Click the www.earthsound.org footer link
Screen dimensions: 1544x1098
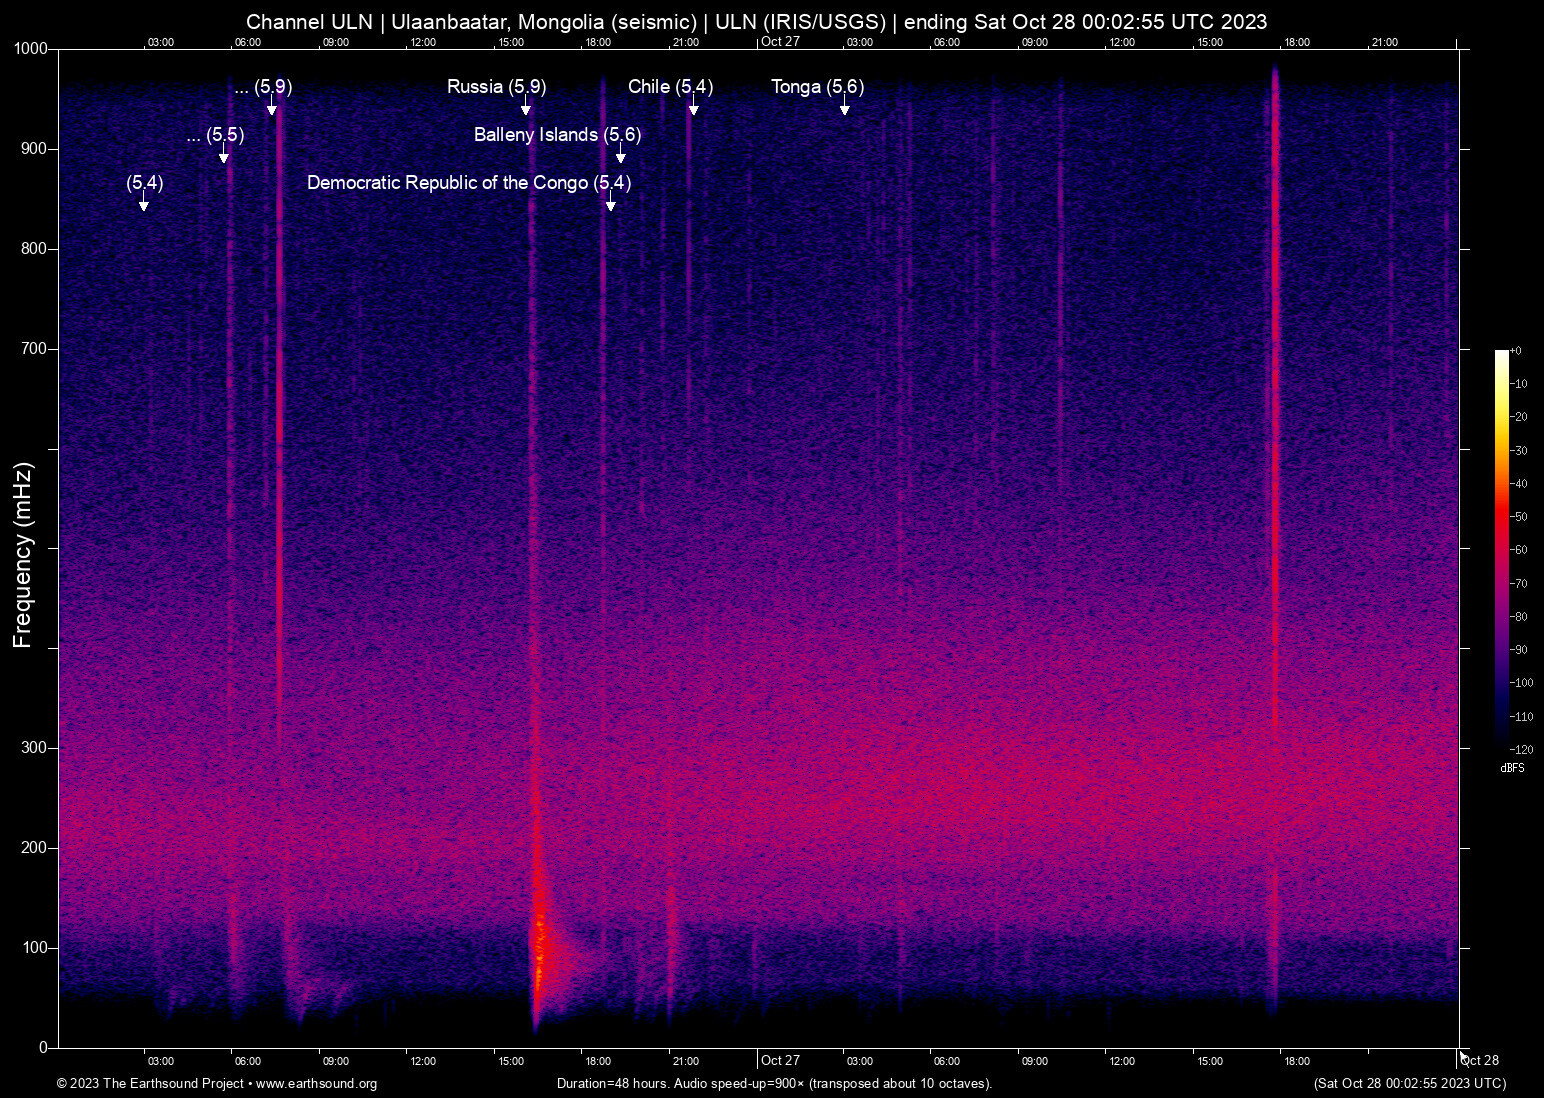point(316,1084)
